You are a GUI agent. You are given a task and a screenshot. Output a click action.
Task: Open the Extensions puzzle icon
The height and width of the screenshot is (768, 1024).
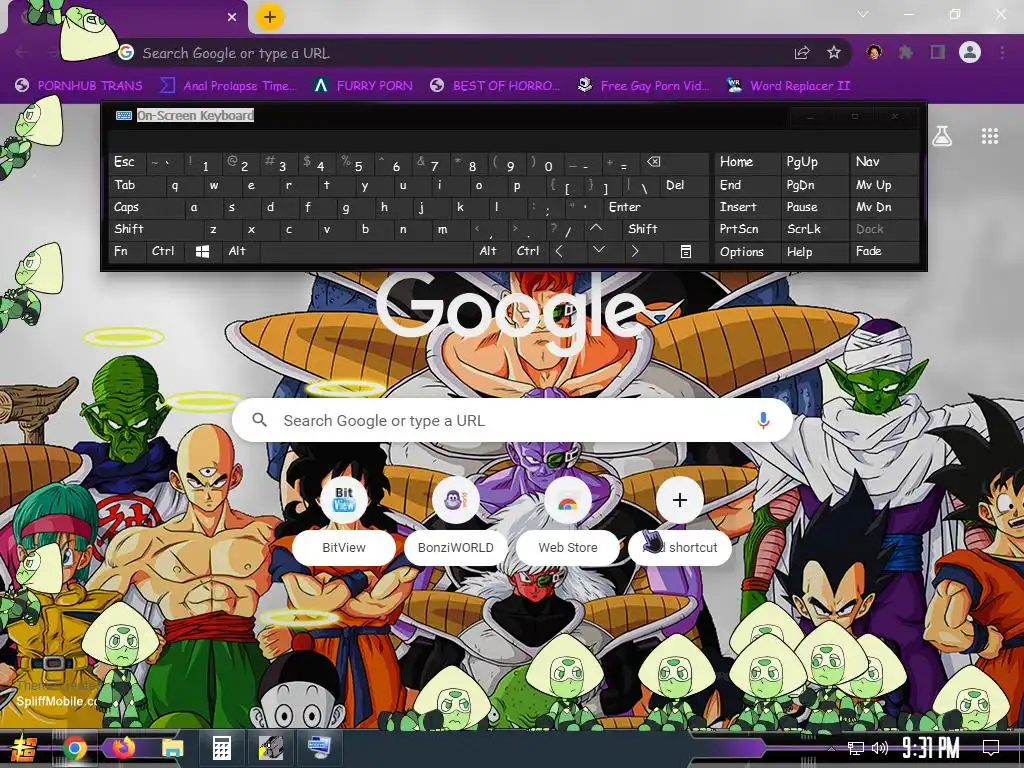click(x=906, y=53)
